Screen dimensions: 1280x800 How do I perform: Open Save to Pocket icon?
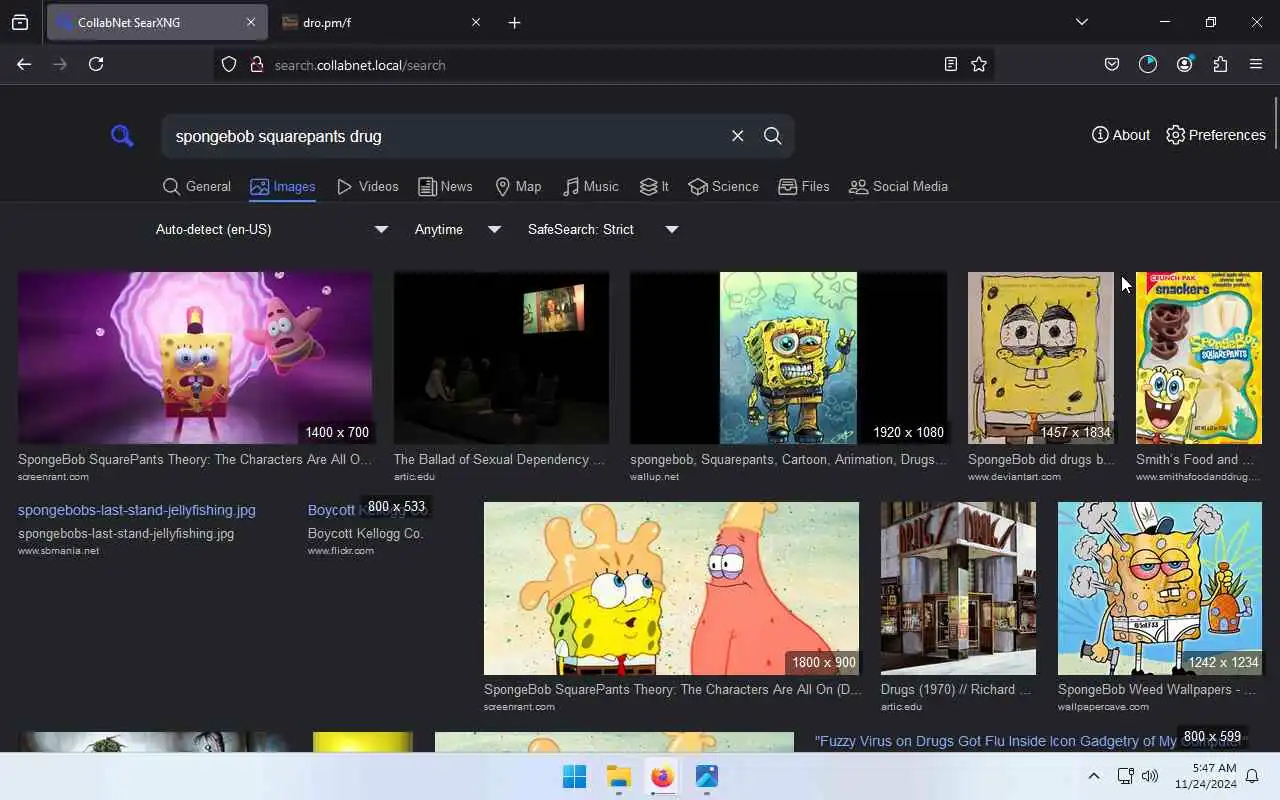1111,64
